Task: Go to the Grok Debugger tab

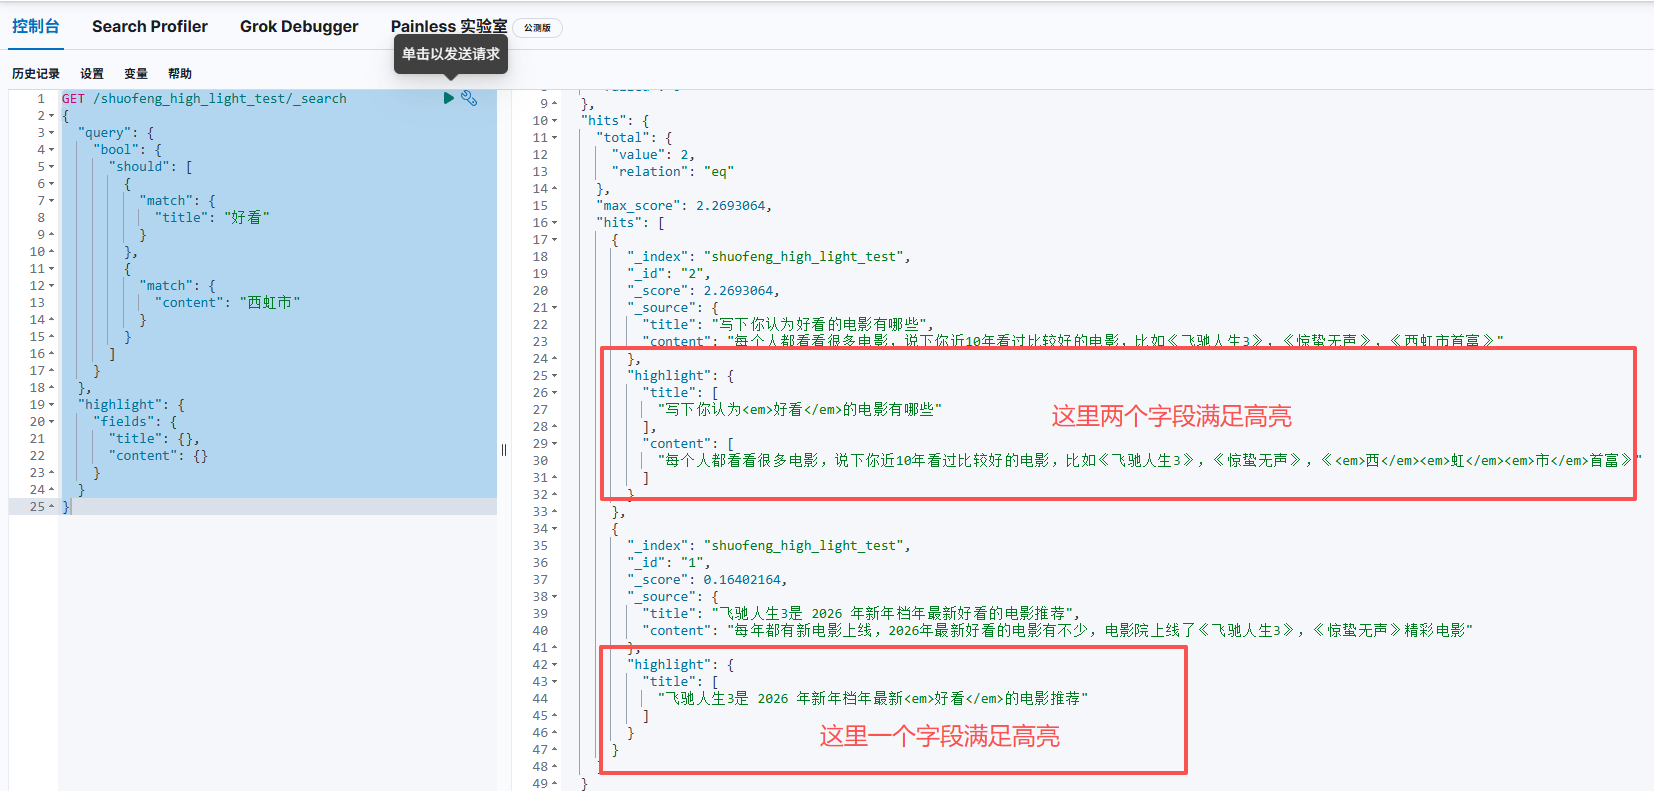Action: tap(299, 26)
